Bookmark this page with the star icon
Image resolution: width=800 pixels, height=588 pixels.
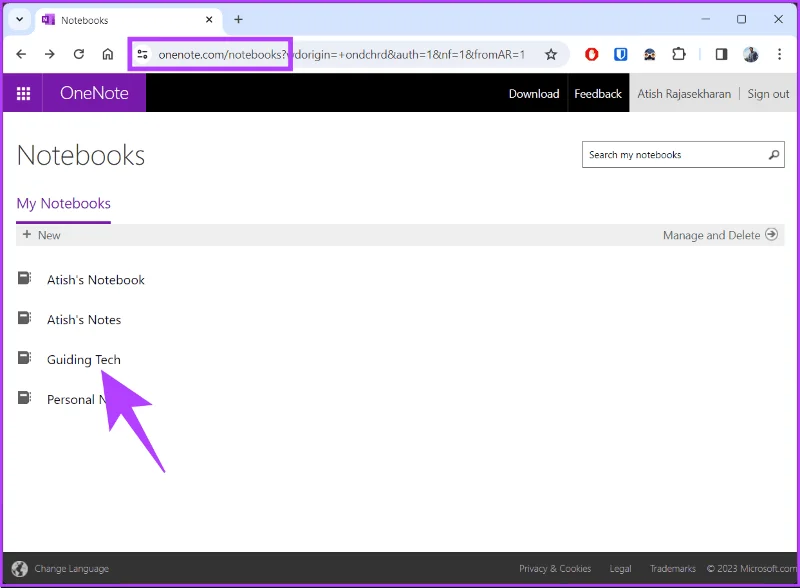point(551,55)
